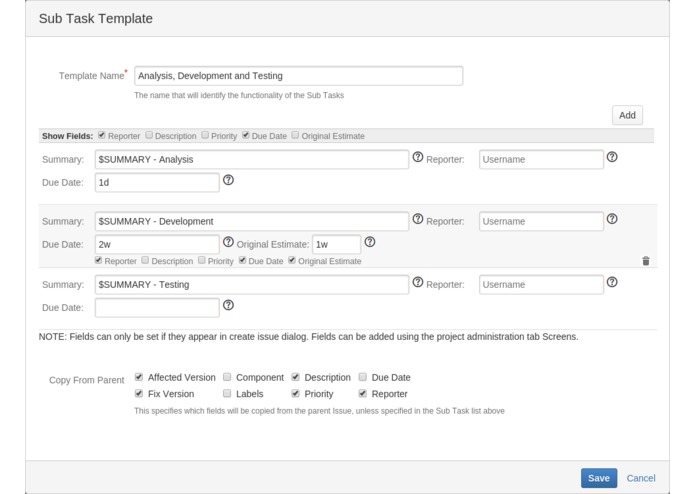Open help icon next to 1d due date
Screen dimensions: 695x494
[228, 180]
